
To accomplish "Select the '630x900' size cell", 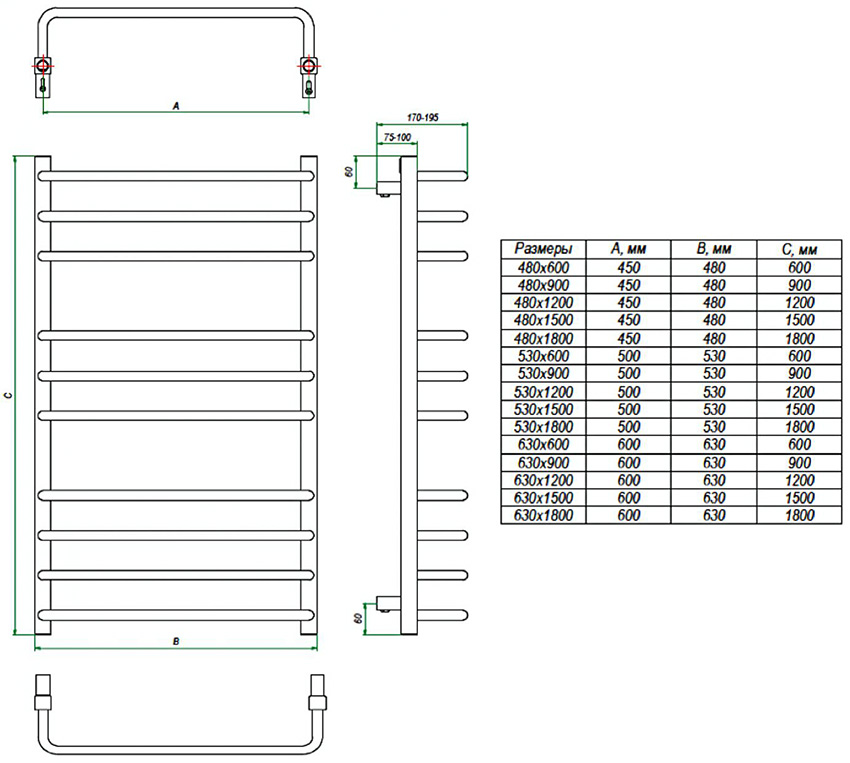I will [x=543, y=462].
